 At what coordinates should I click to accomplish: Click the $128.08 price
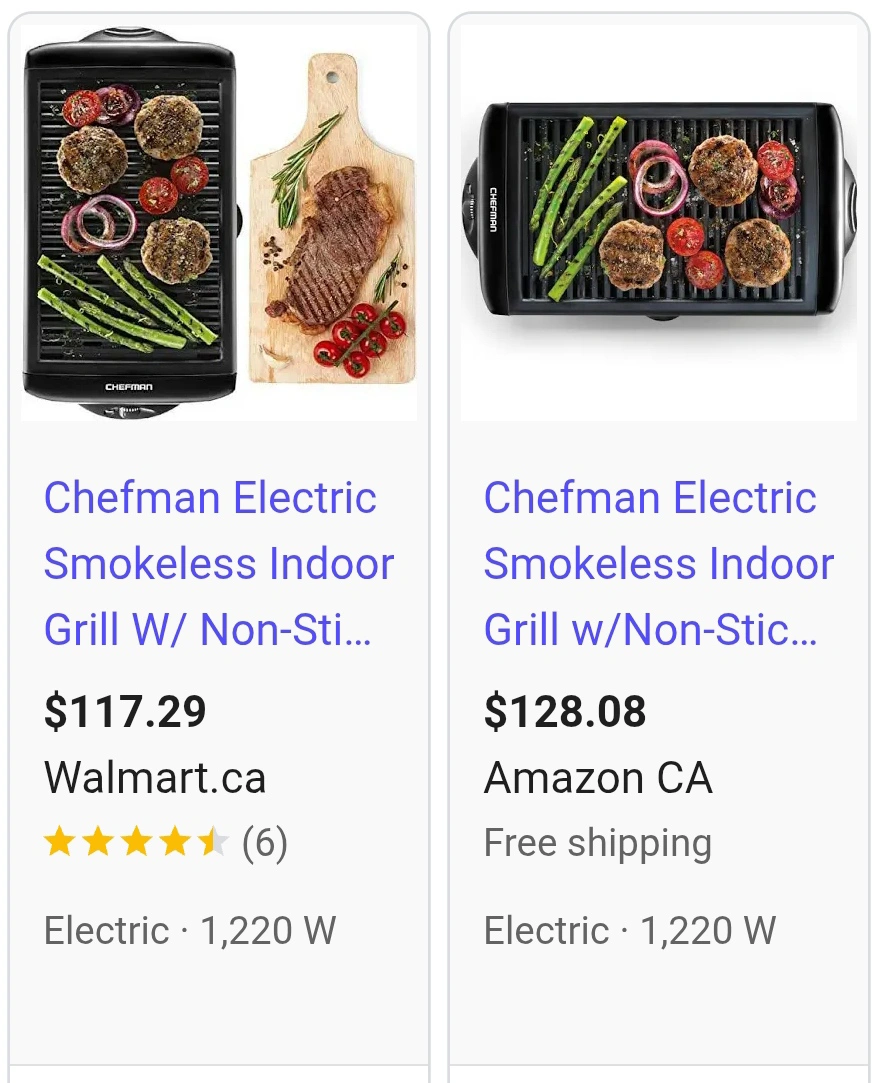pyautogui.click(x=565, y=712)
